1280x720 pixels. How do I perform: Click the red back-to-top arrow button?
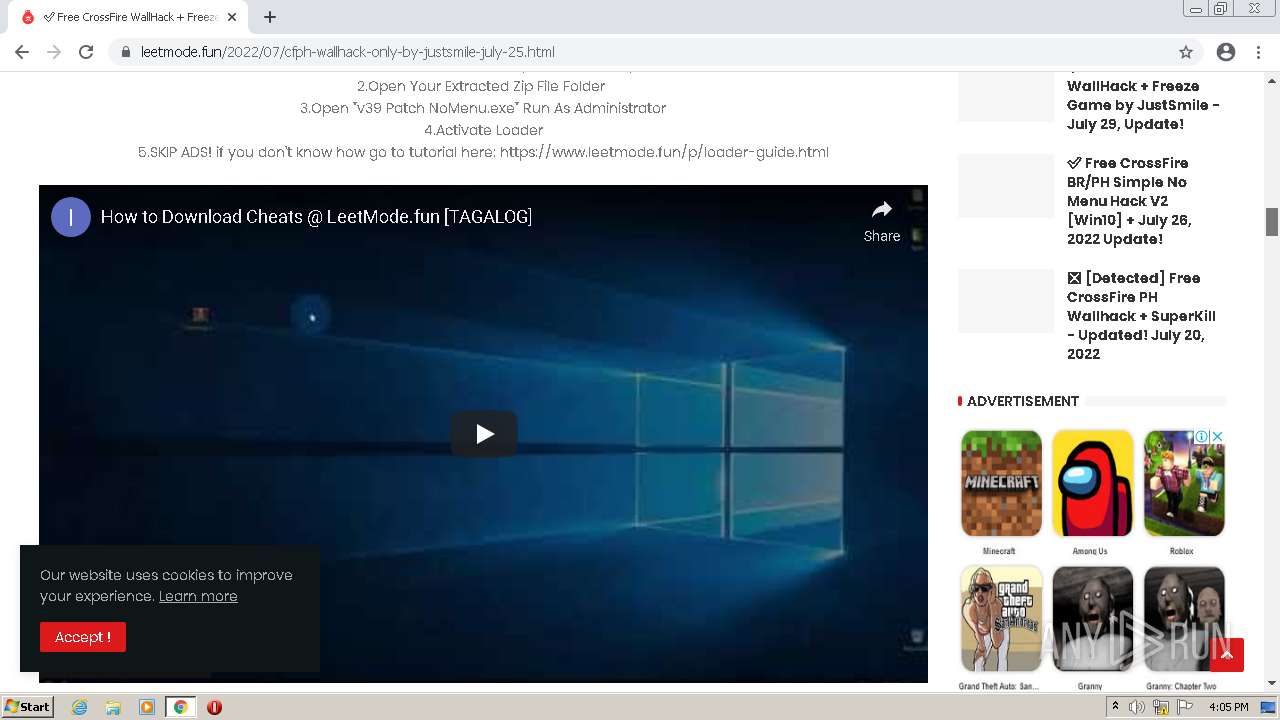pos(1227,655)
